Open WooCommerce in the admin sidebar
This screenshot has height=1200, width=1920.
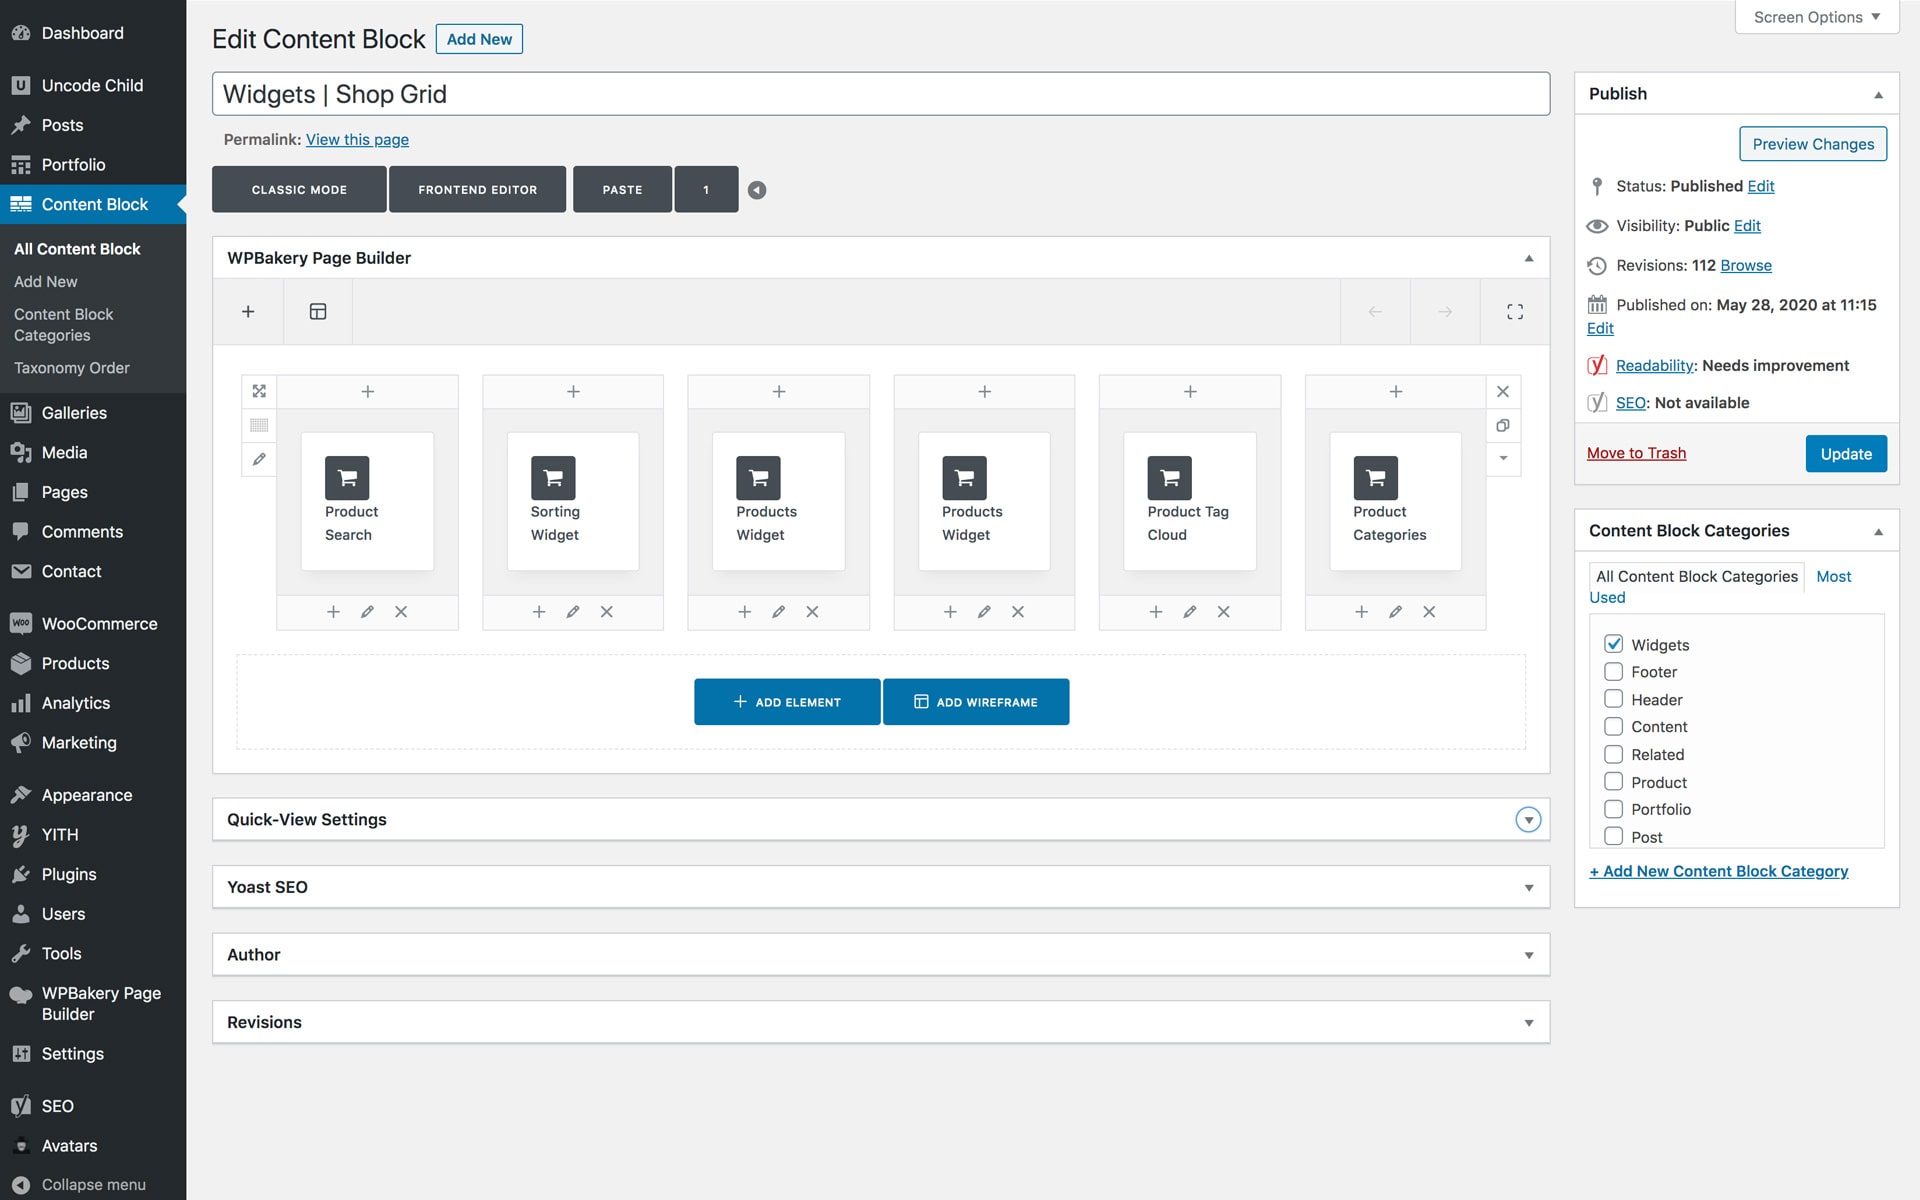pyautogui.click(x=99, y=623)
